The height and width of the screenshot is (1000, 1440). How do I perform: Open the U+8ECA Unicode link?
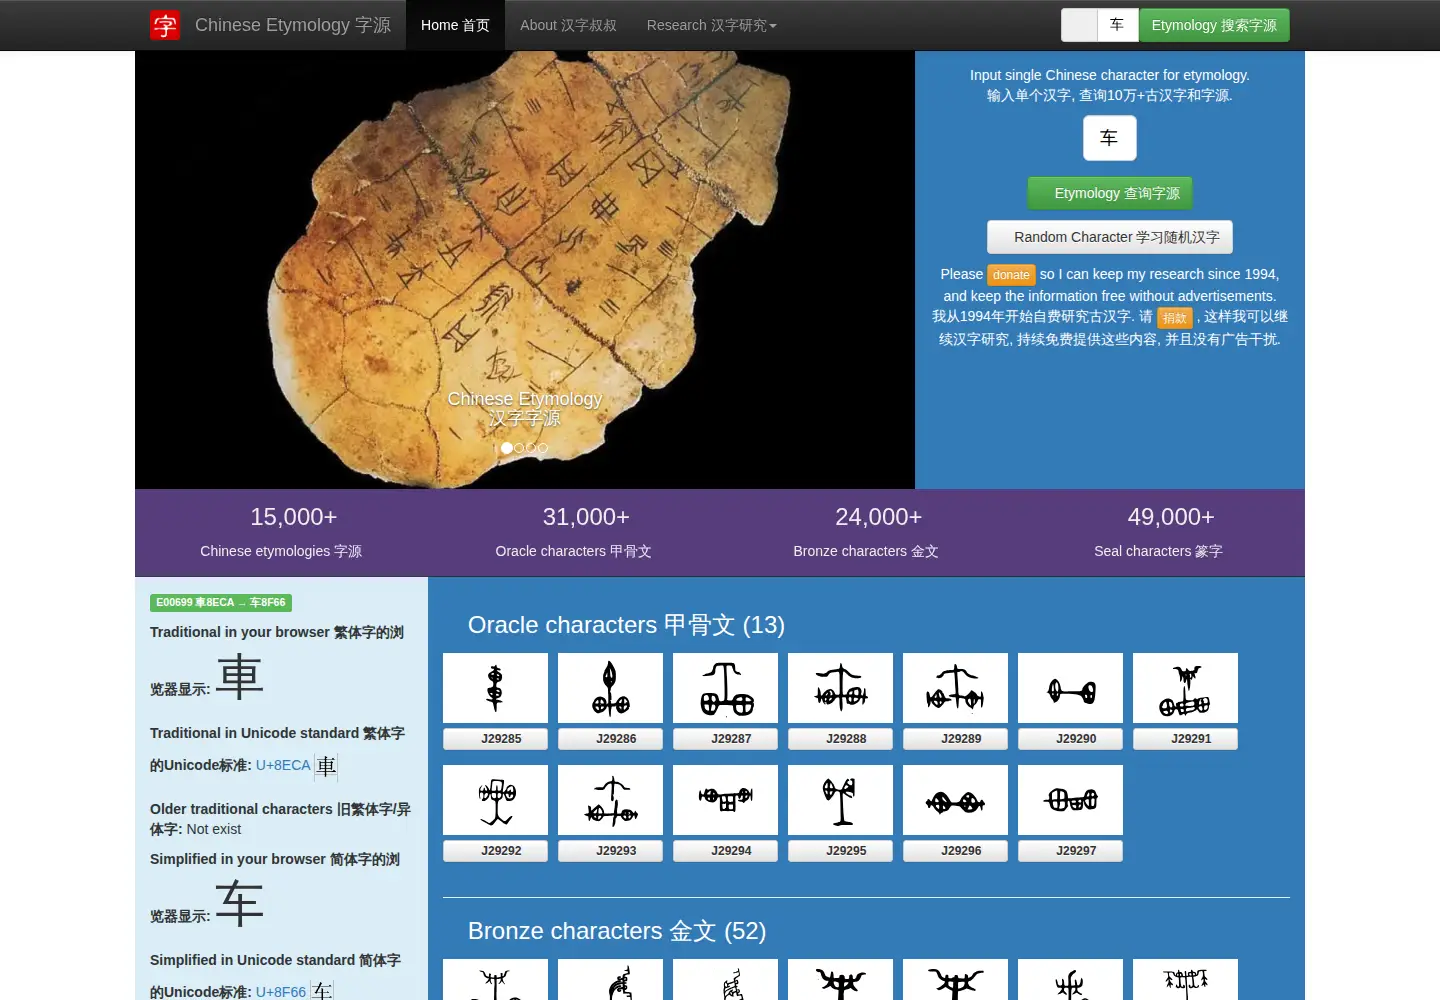[283, 765]
